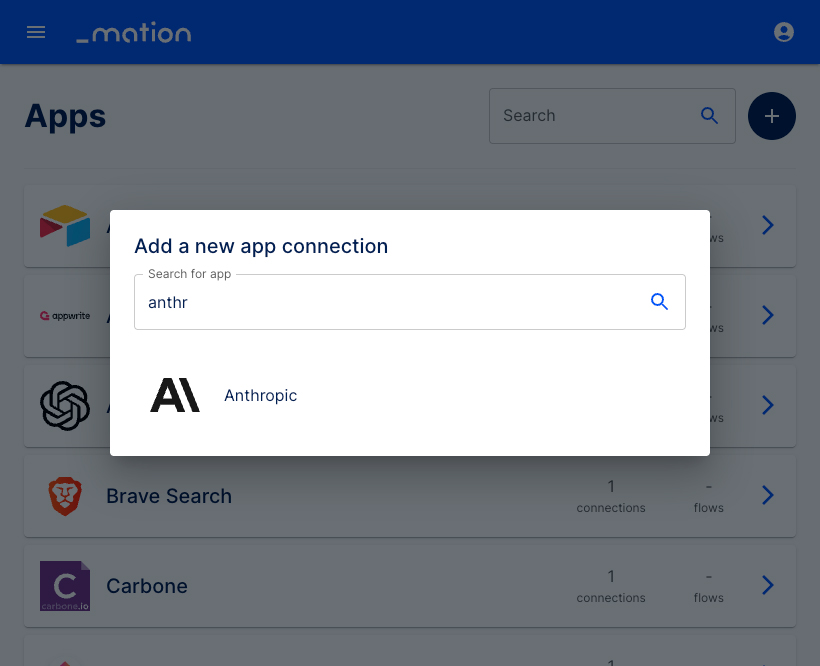This screenshot has height=666, width=820.
Task: Click the Carbone app icon
Action: tap(65, 585)
